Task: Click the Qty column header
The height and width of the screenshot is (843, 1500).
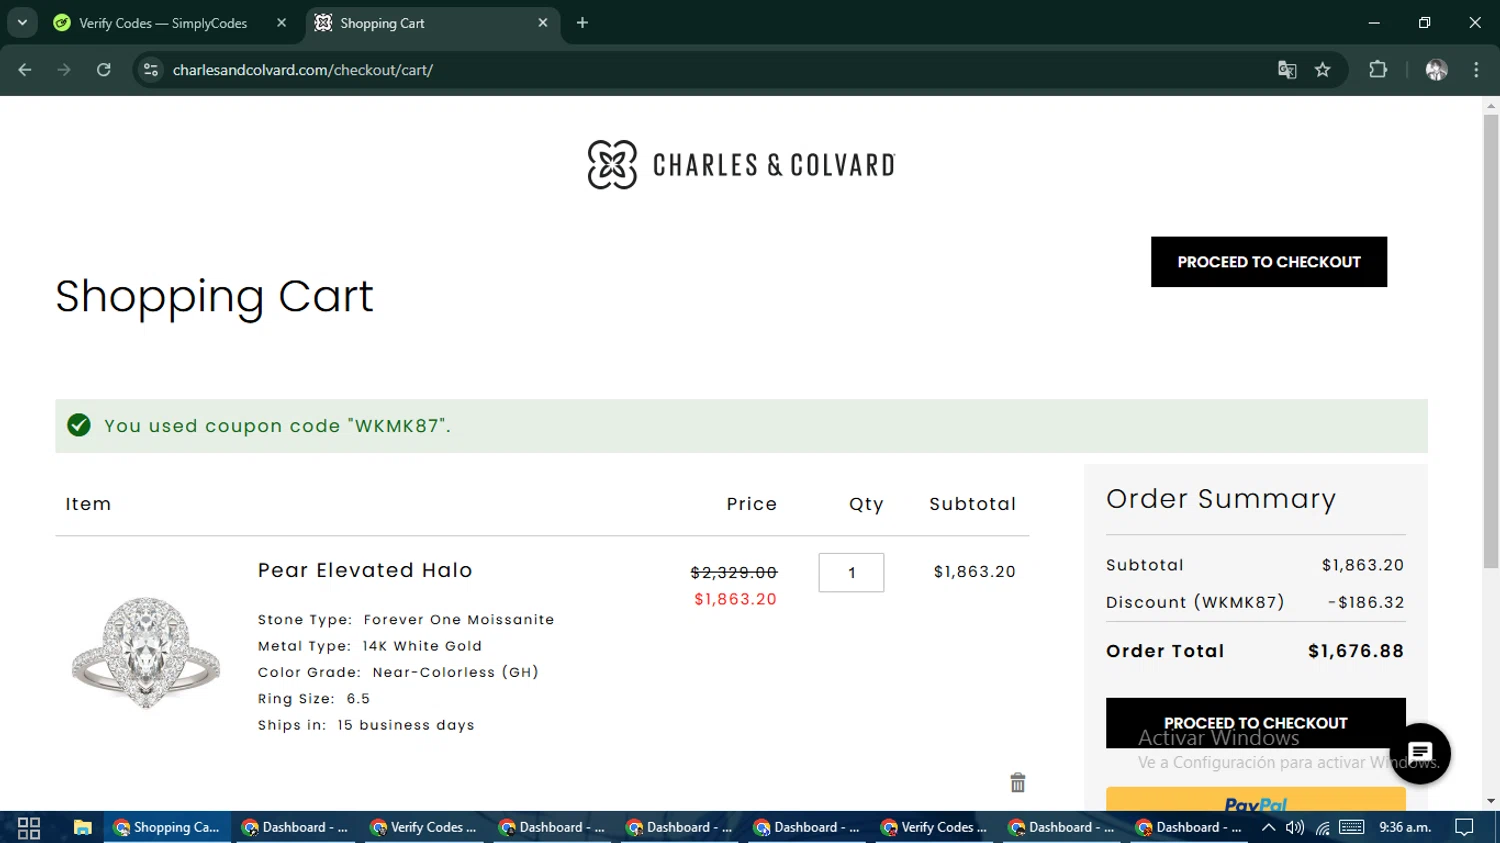Action: (x=866, y=504)
